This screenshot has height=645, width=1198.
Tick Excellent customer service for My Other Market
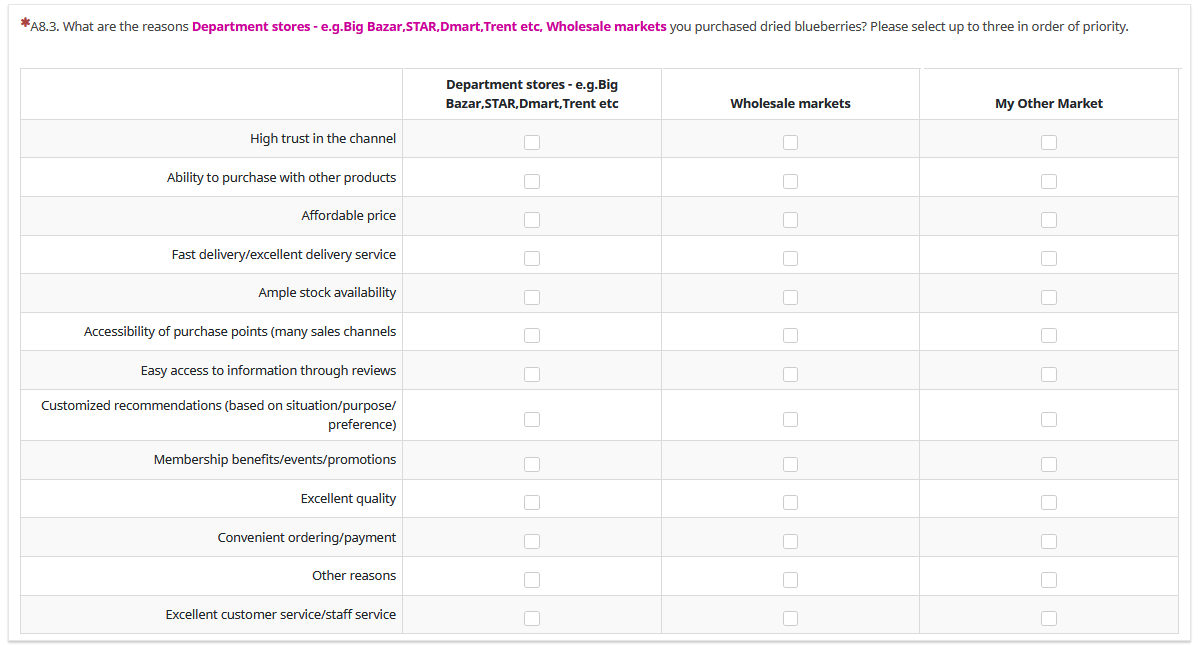(x=1048, y=618)
